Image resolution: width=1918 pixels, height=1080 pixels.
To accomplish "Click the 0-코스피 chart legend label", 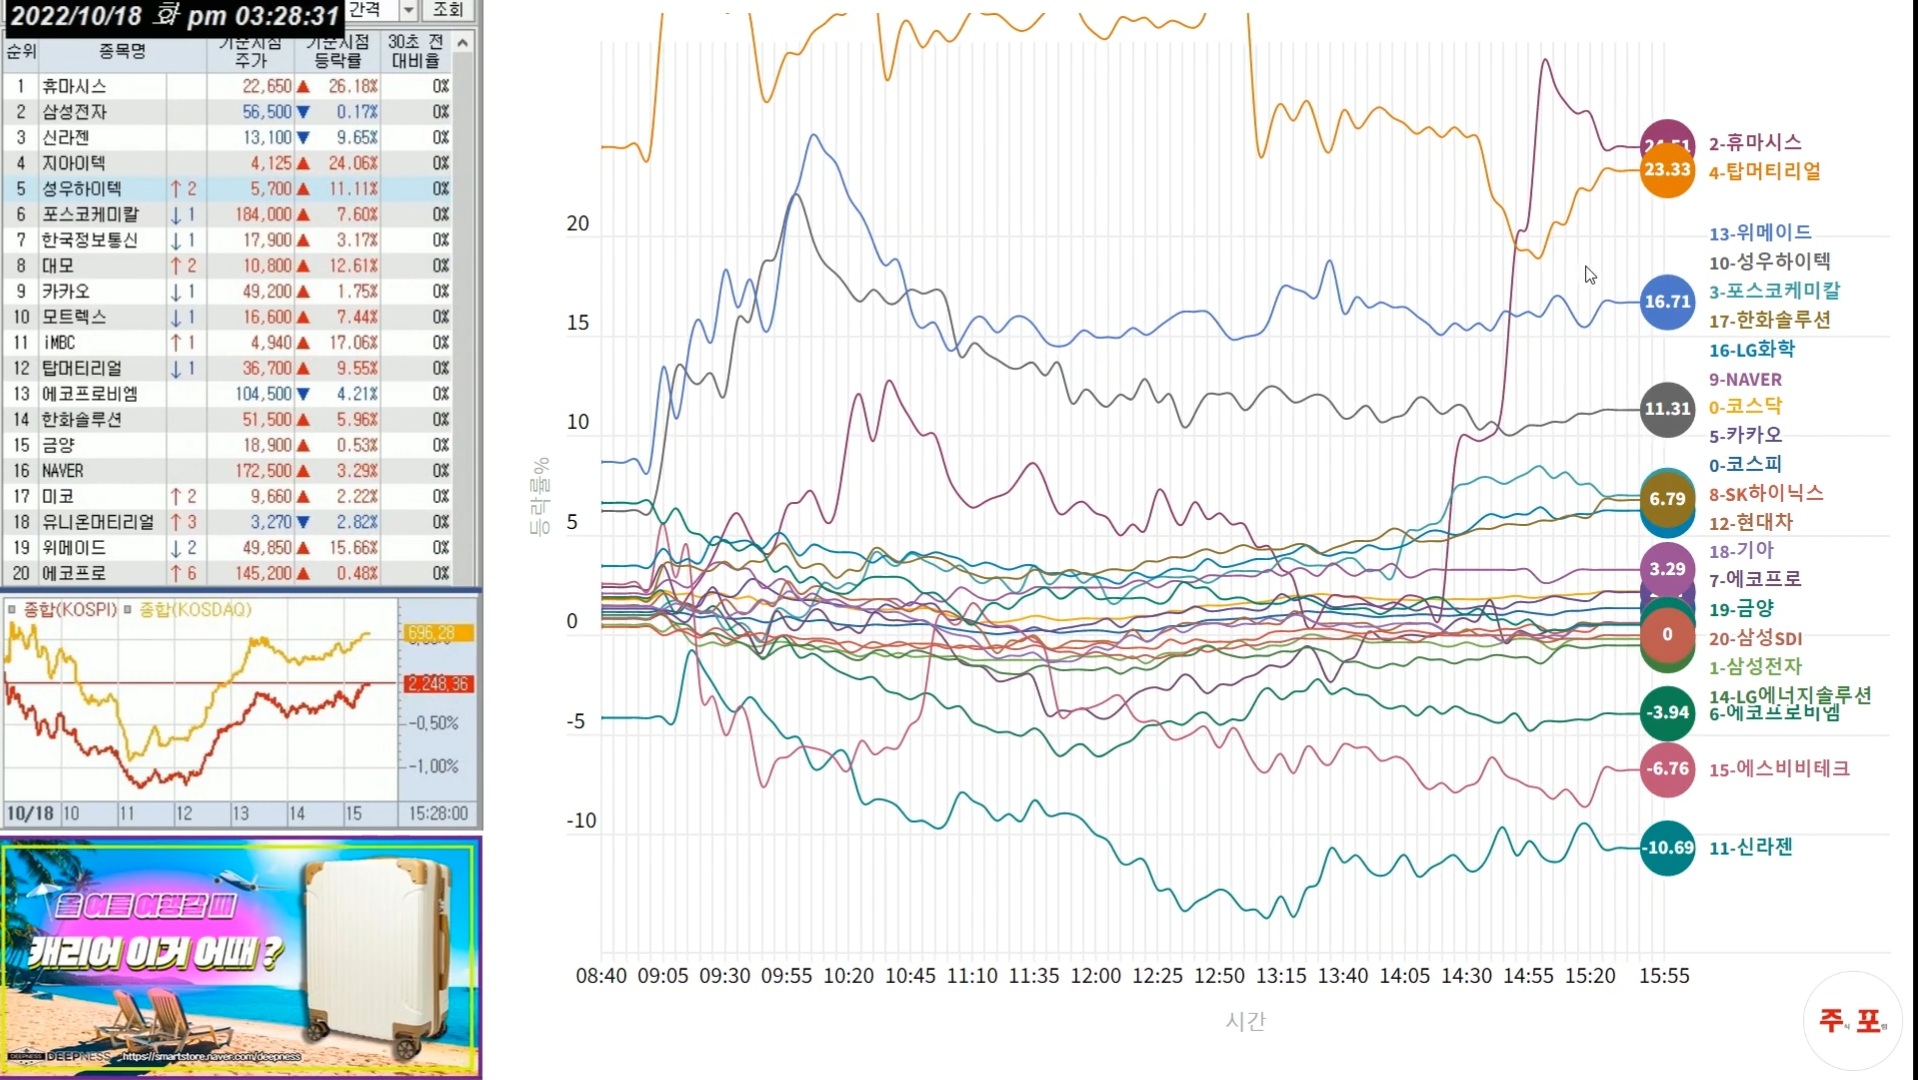I will (1745, 464).
